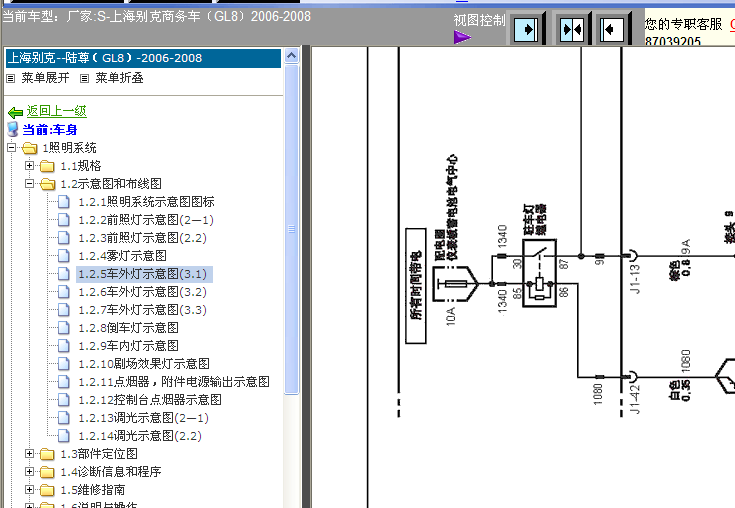This screenshot has height=508, width=735.
Task: Click the document icon beside 1.2.1照明系统示意图图标
Action: 64,202
